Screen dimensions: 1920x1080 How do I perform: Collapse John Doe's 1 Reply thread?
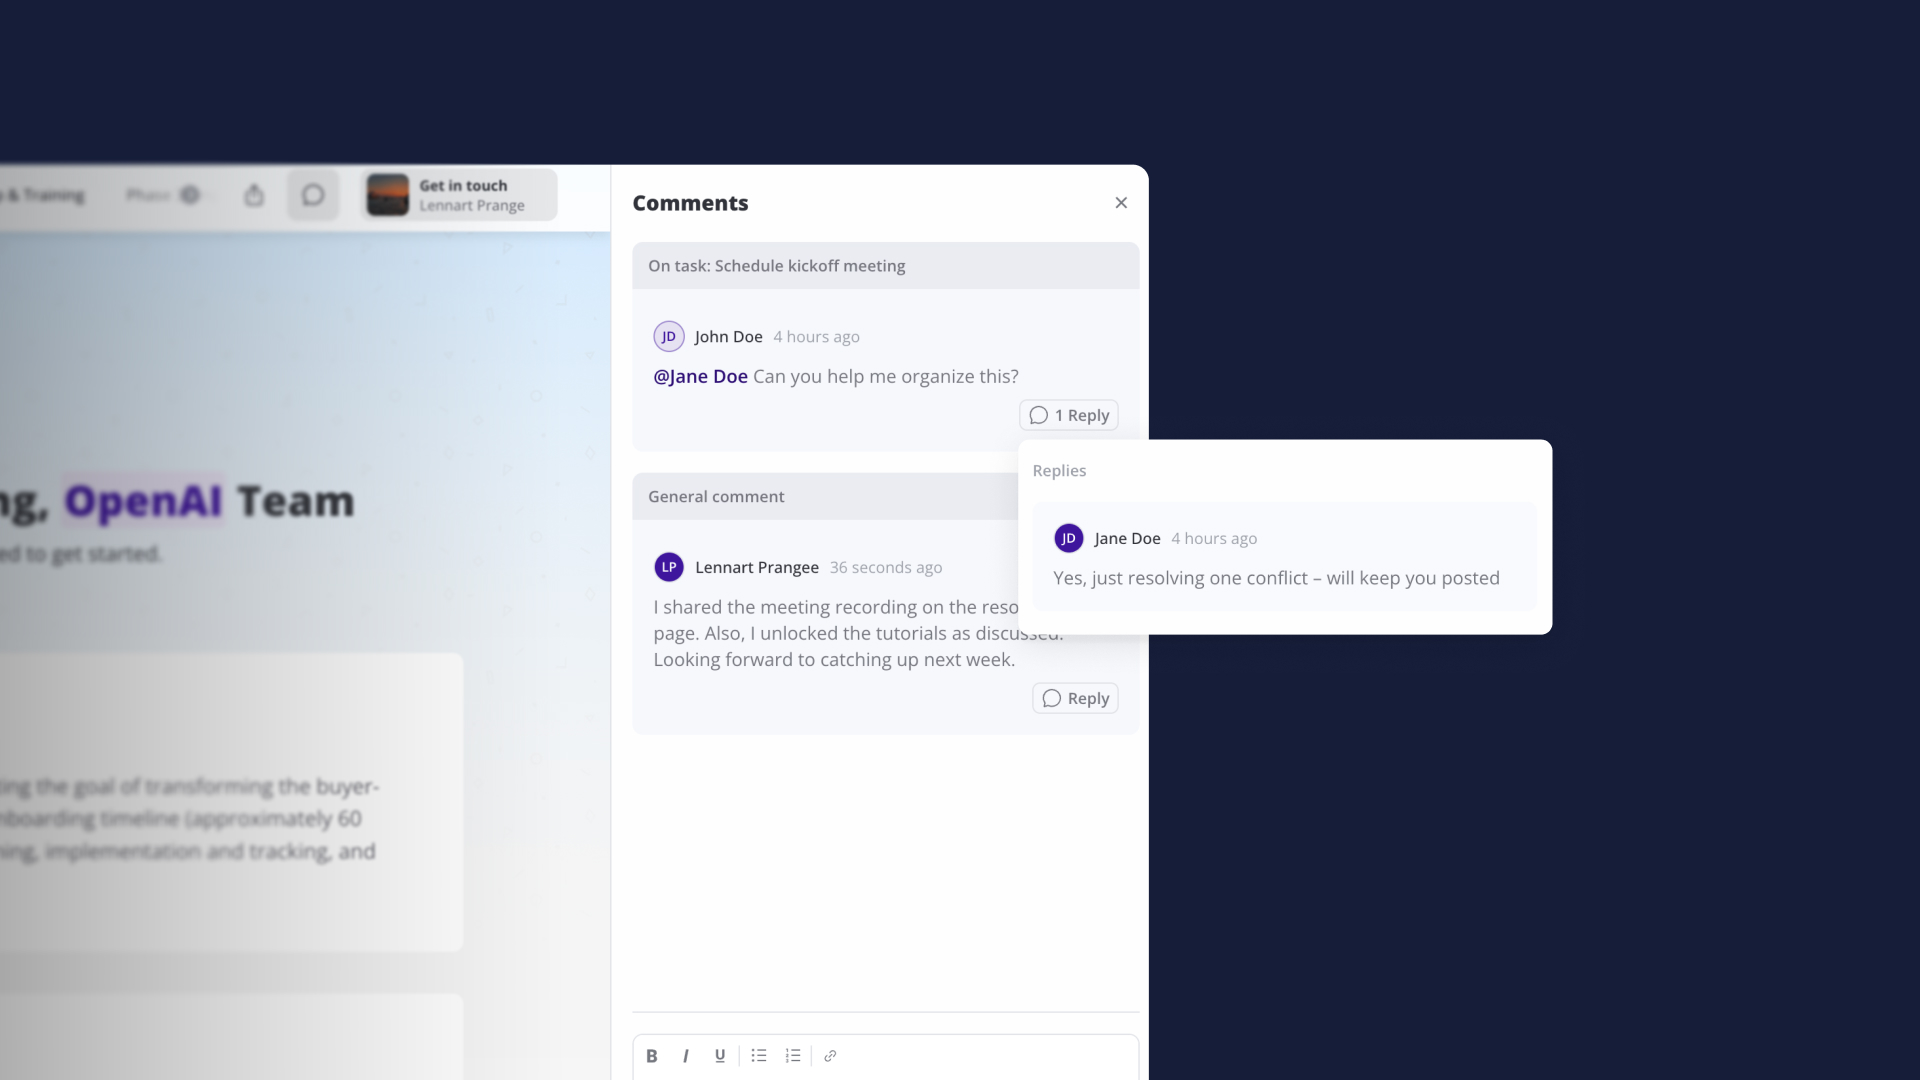pos(1069,415)
